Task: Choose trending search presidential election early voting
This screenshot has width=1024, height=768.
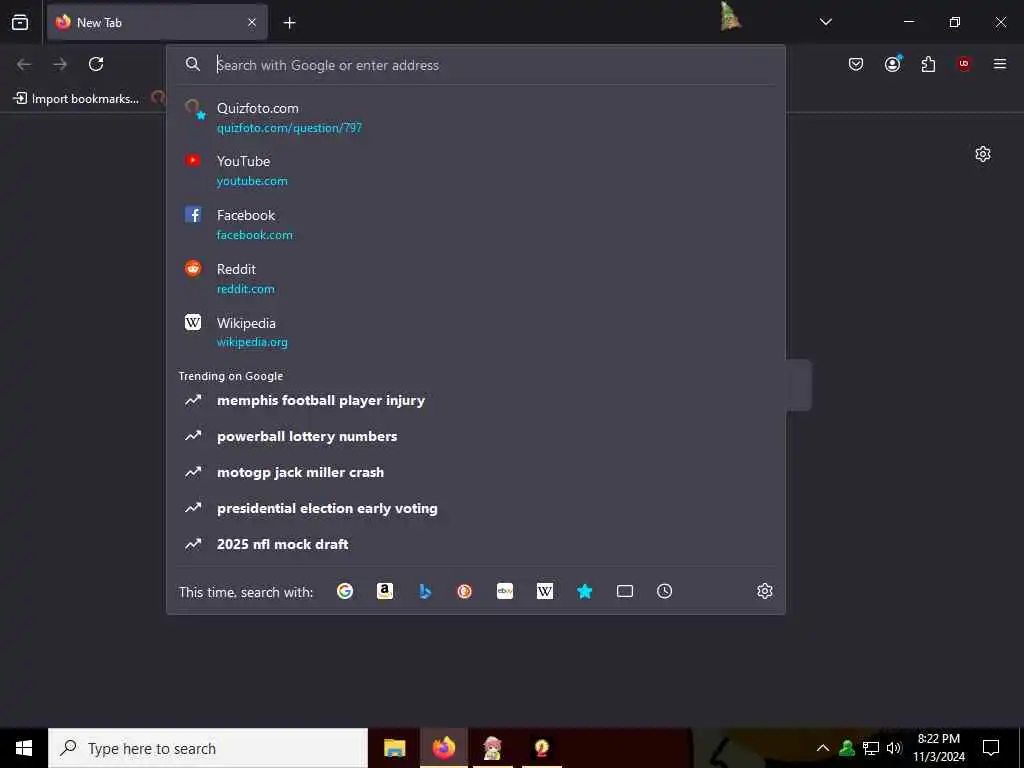Action: [476, 508]
